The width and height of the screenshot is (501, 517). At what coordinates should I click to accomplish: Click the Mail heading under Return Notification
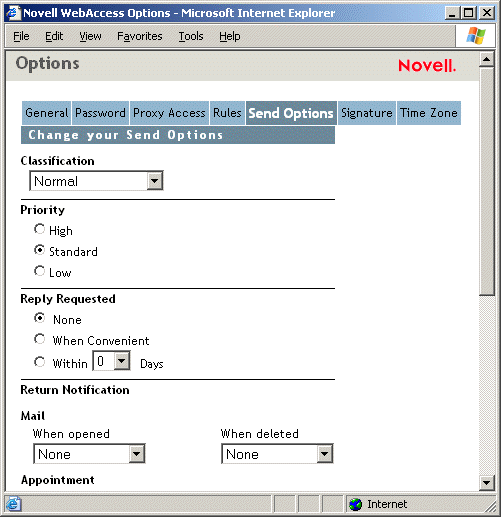pyautogui.click(x=33, y=416)
